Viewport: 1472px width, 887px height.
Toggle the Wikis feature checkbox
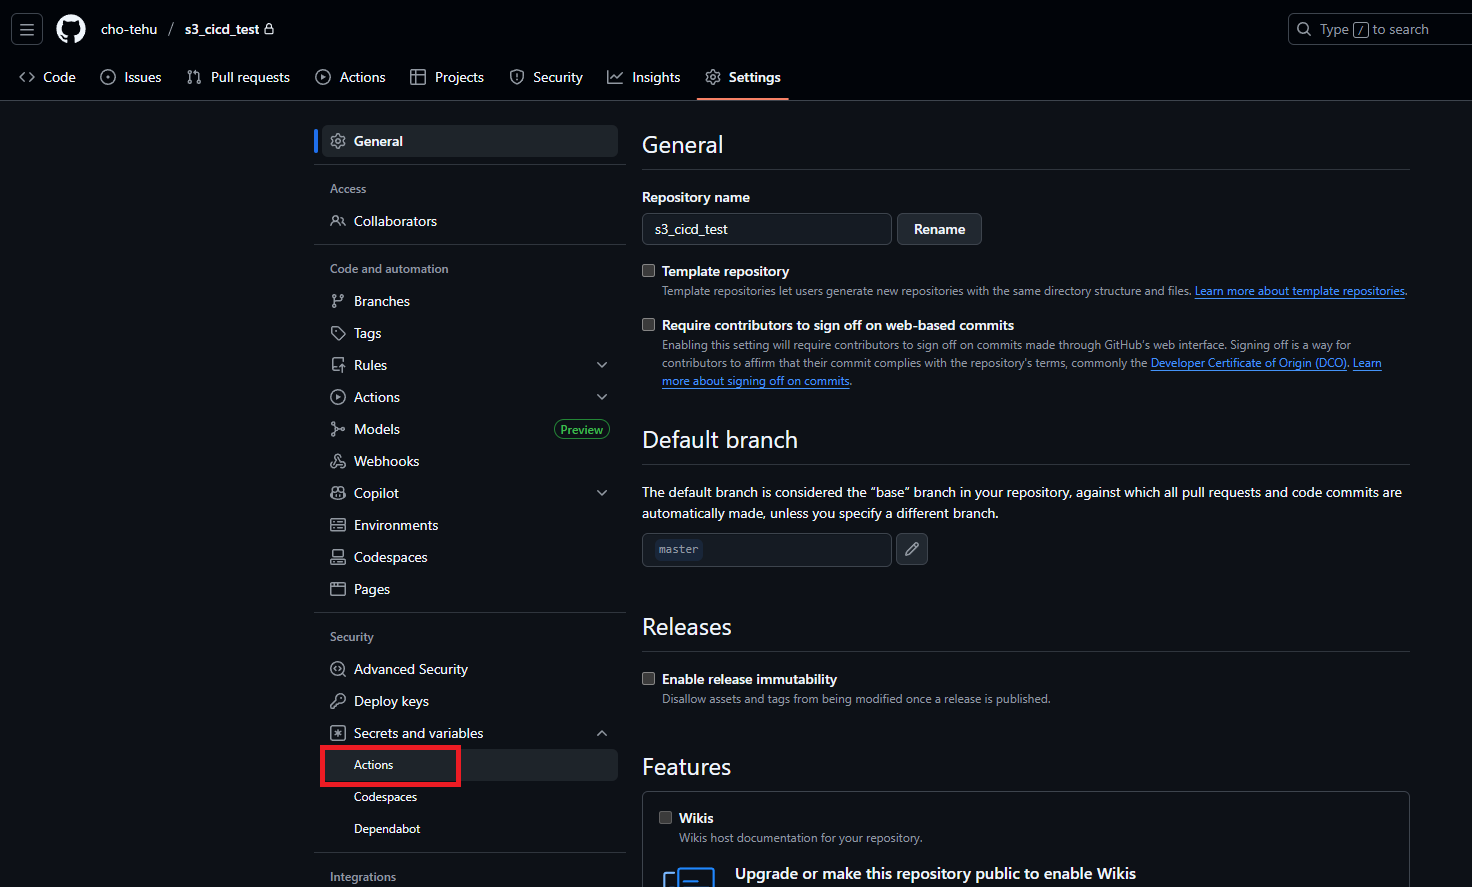[665, 818]
